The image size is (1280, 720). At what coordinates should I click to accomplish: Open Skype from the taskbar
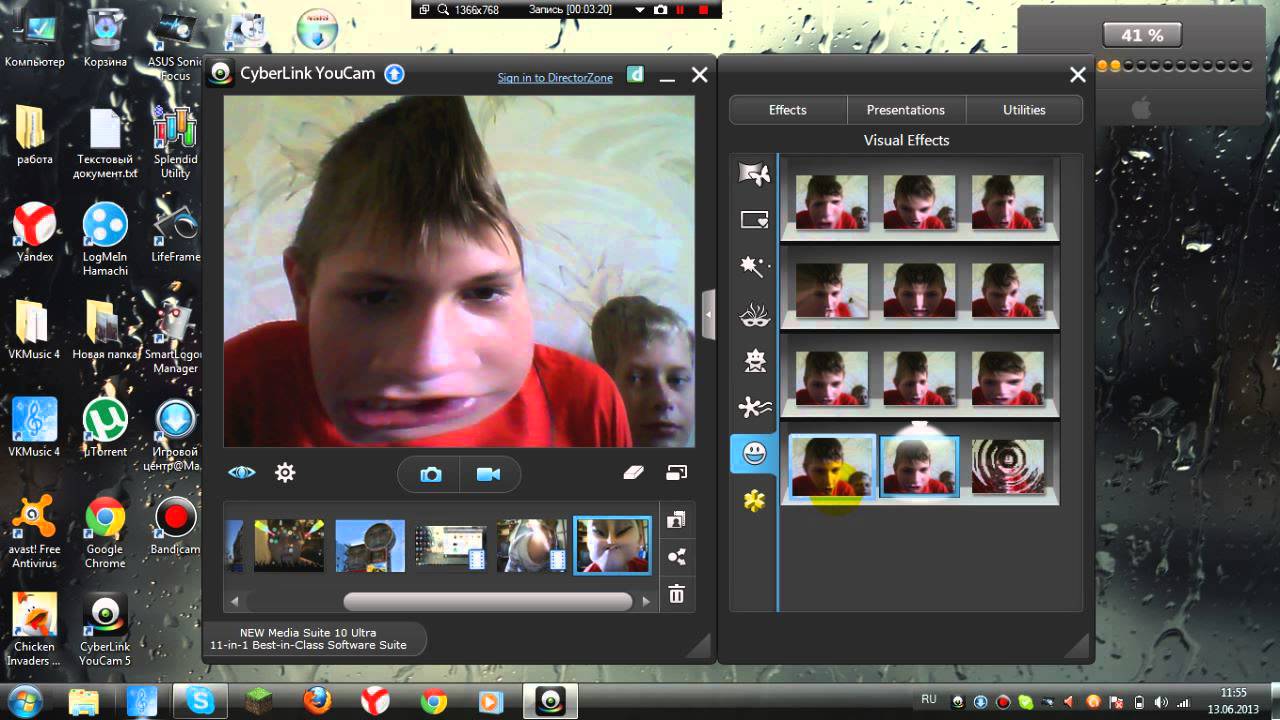tap(200, 701)
